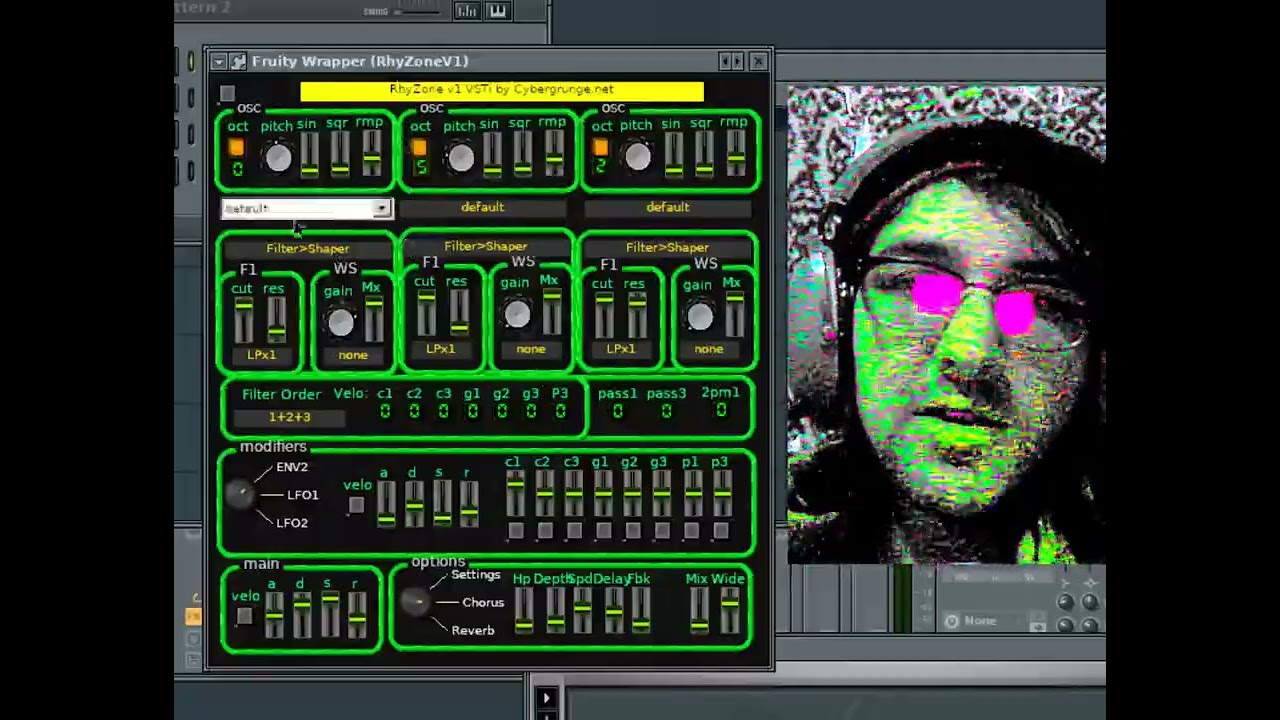Change second waveshaper type 'none'

[531, 349]
